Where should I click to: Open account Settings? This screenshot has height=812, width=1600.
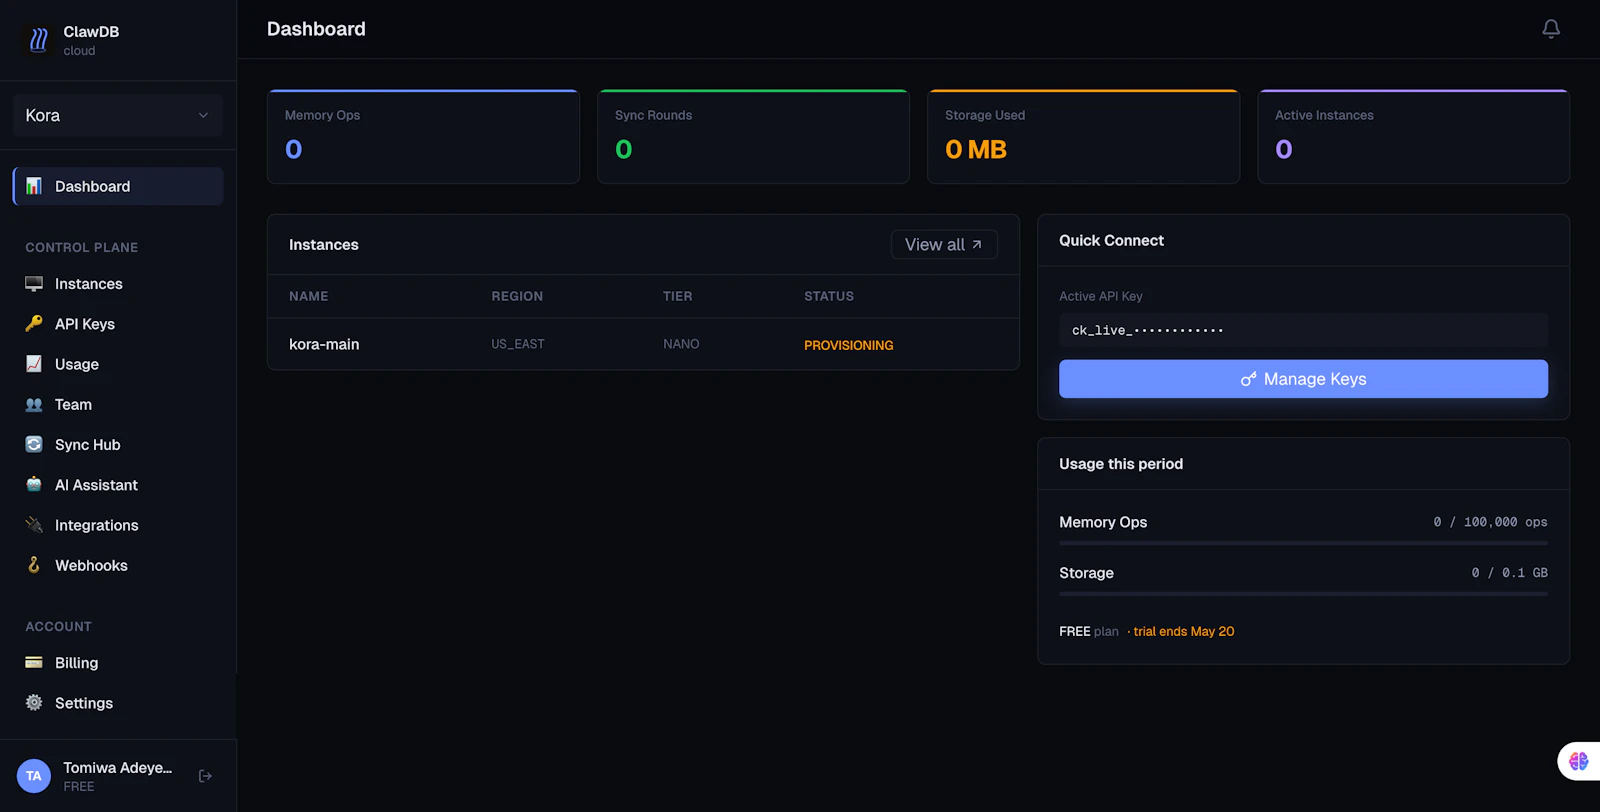click(118, 703)
